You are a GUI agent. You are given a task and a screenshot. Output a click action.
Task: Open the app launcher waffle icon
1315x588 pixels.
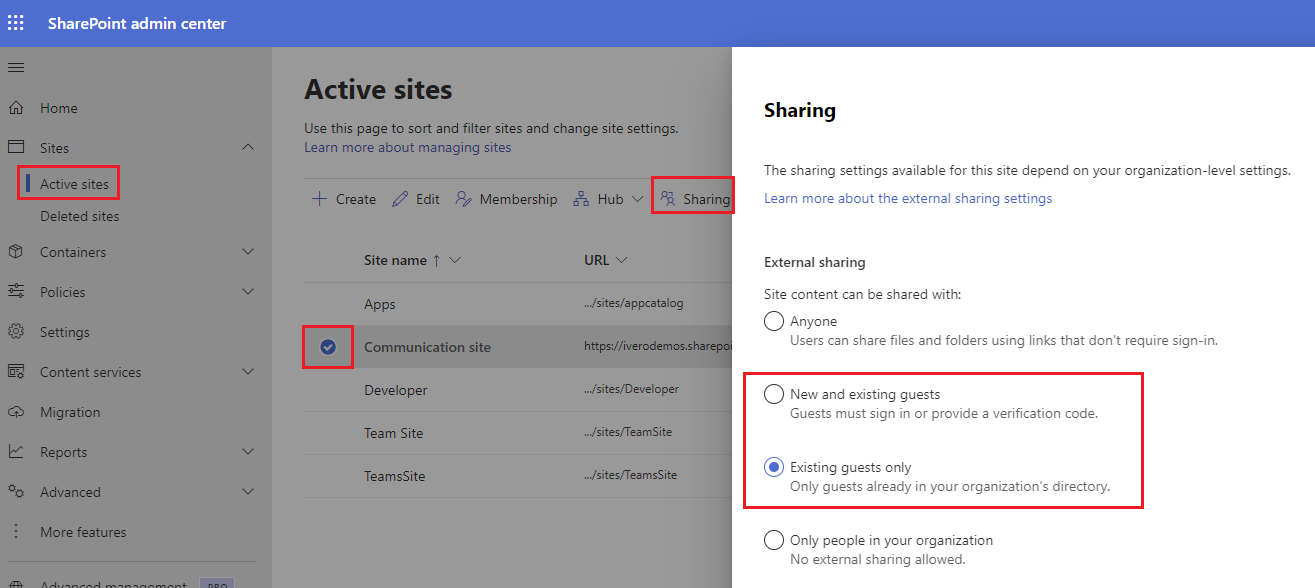[x=16, y=23]
